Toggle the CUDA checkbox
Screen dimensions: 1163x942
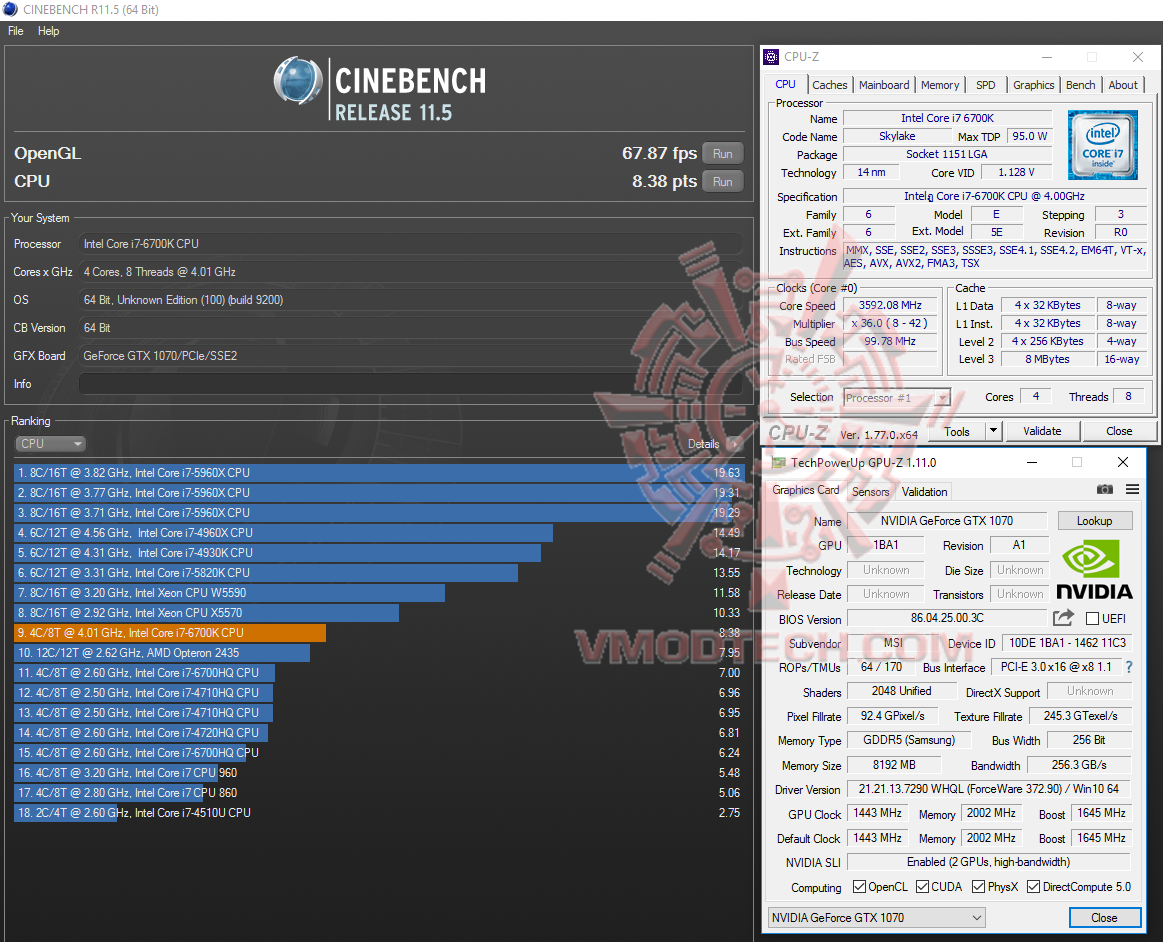(922, 886)
